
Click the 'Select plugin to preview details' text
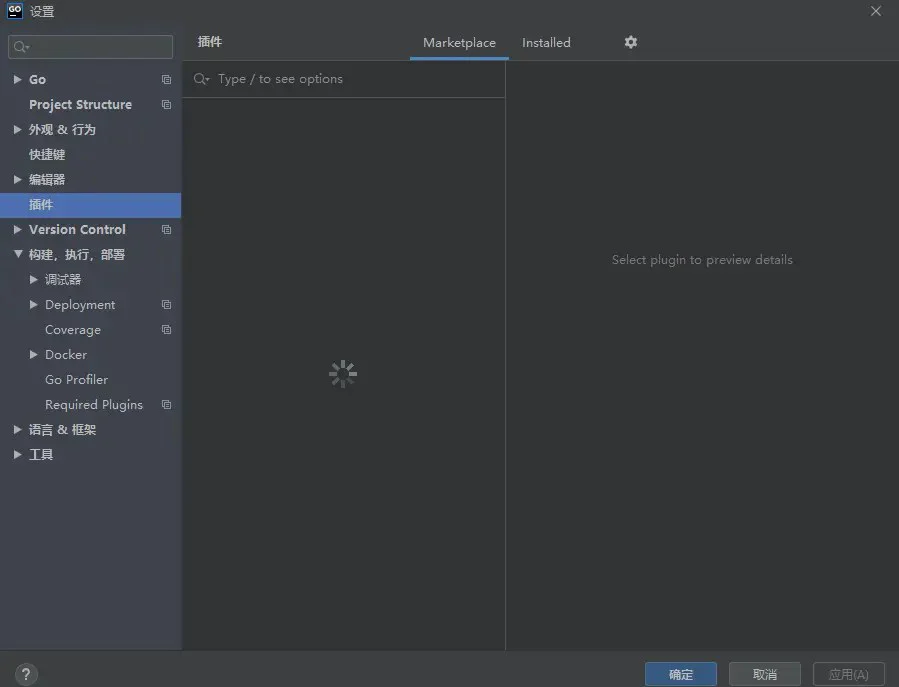pyautogui.click(x=702, y=260)
